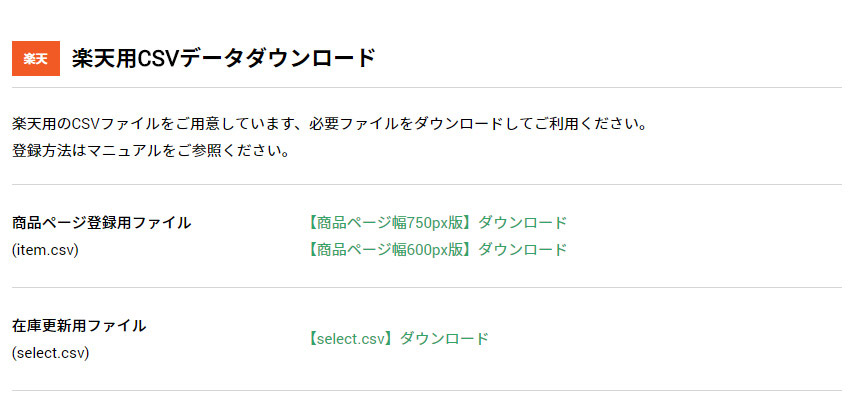Click the (item.csv) filename text

coord(46,250)
